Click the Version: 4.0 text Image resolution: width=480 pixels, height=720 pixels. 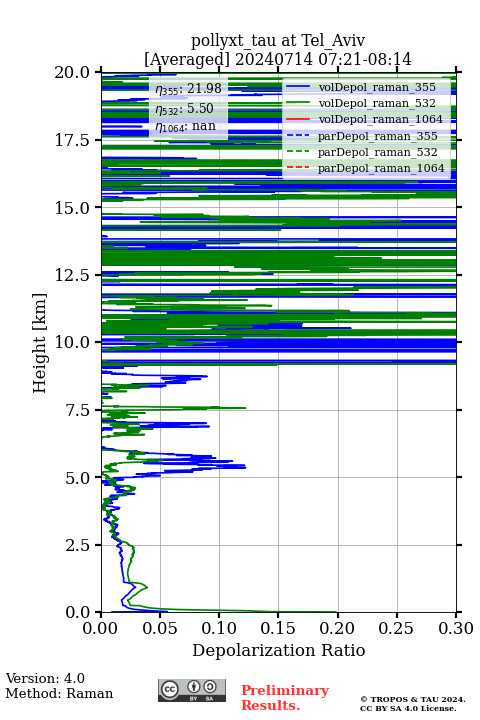[45, 679]
